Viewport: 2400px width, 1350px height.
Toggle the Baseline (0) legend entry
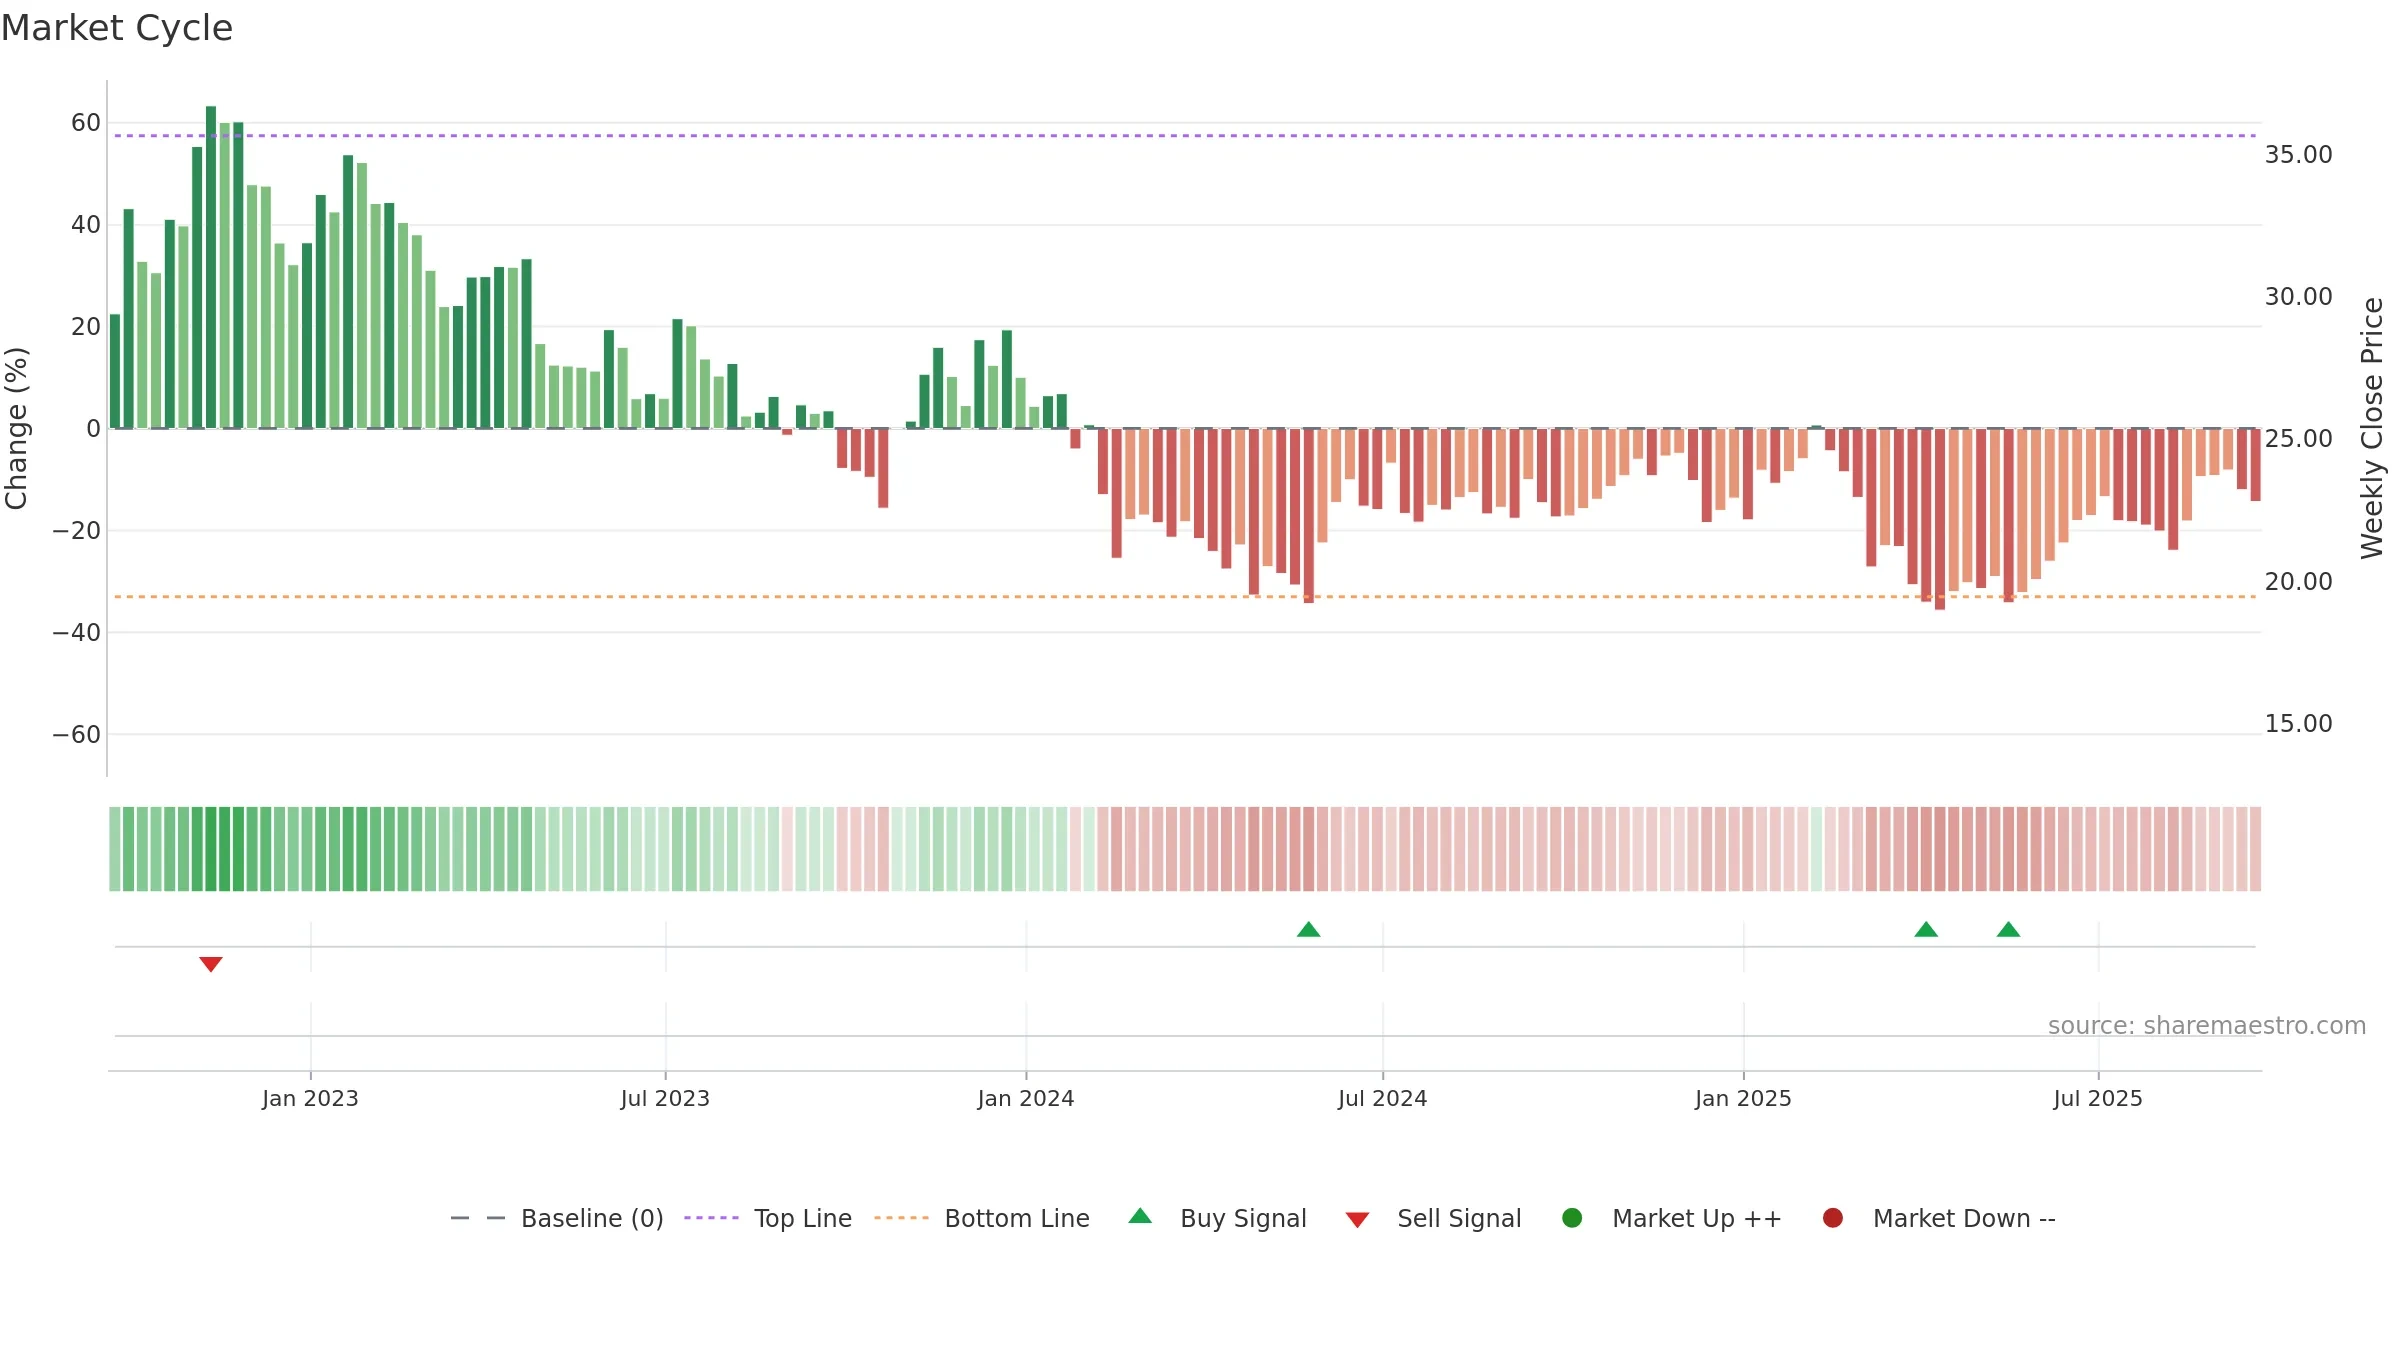coord(557,1218)
